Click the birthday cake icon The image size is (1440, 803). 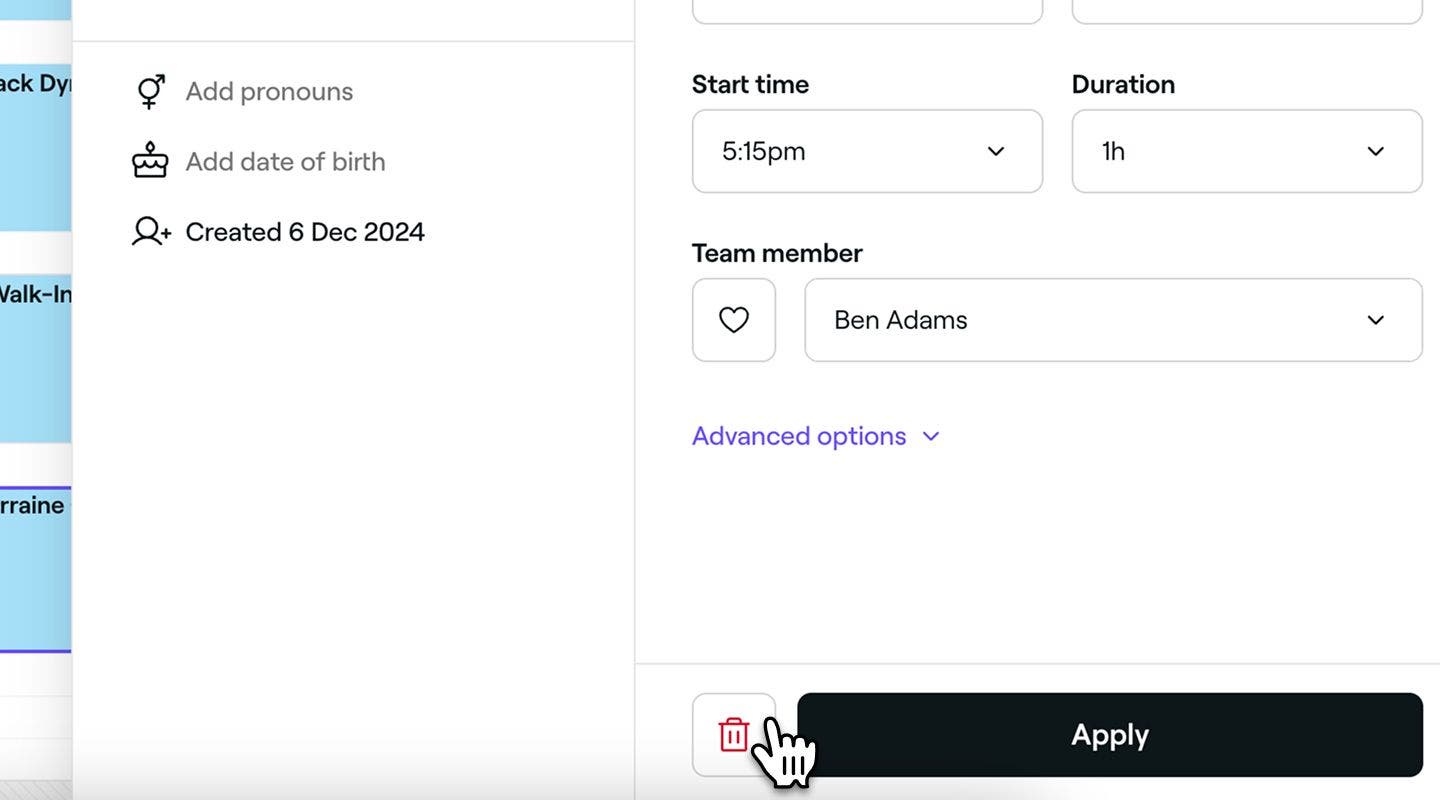[x=150, y=160]
